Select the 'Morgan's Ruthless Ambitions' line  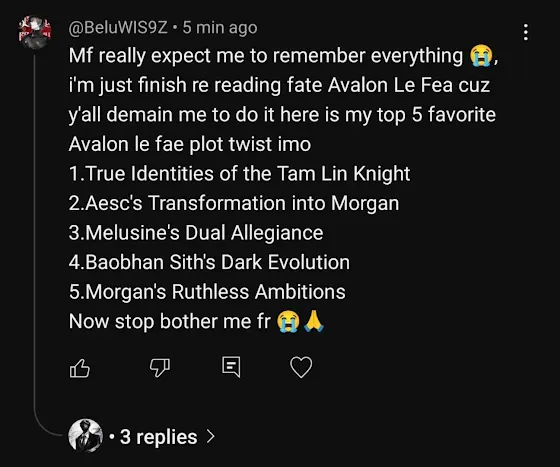pyautogui.click(x=207, y=292)
